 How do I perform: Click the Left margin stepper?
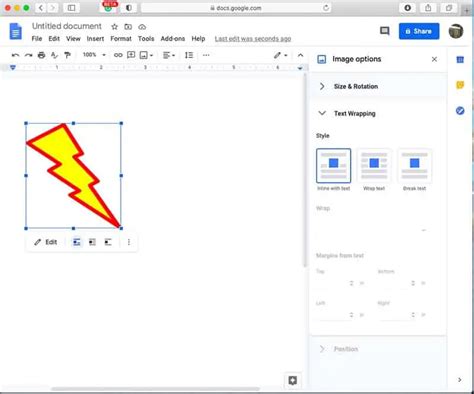pos(351,315)
